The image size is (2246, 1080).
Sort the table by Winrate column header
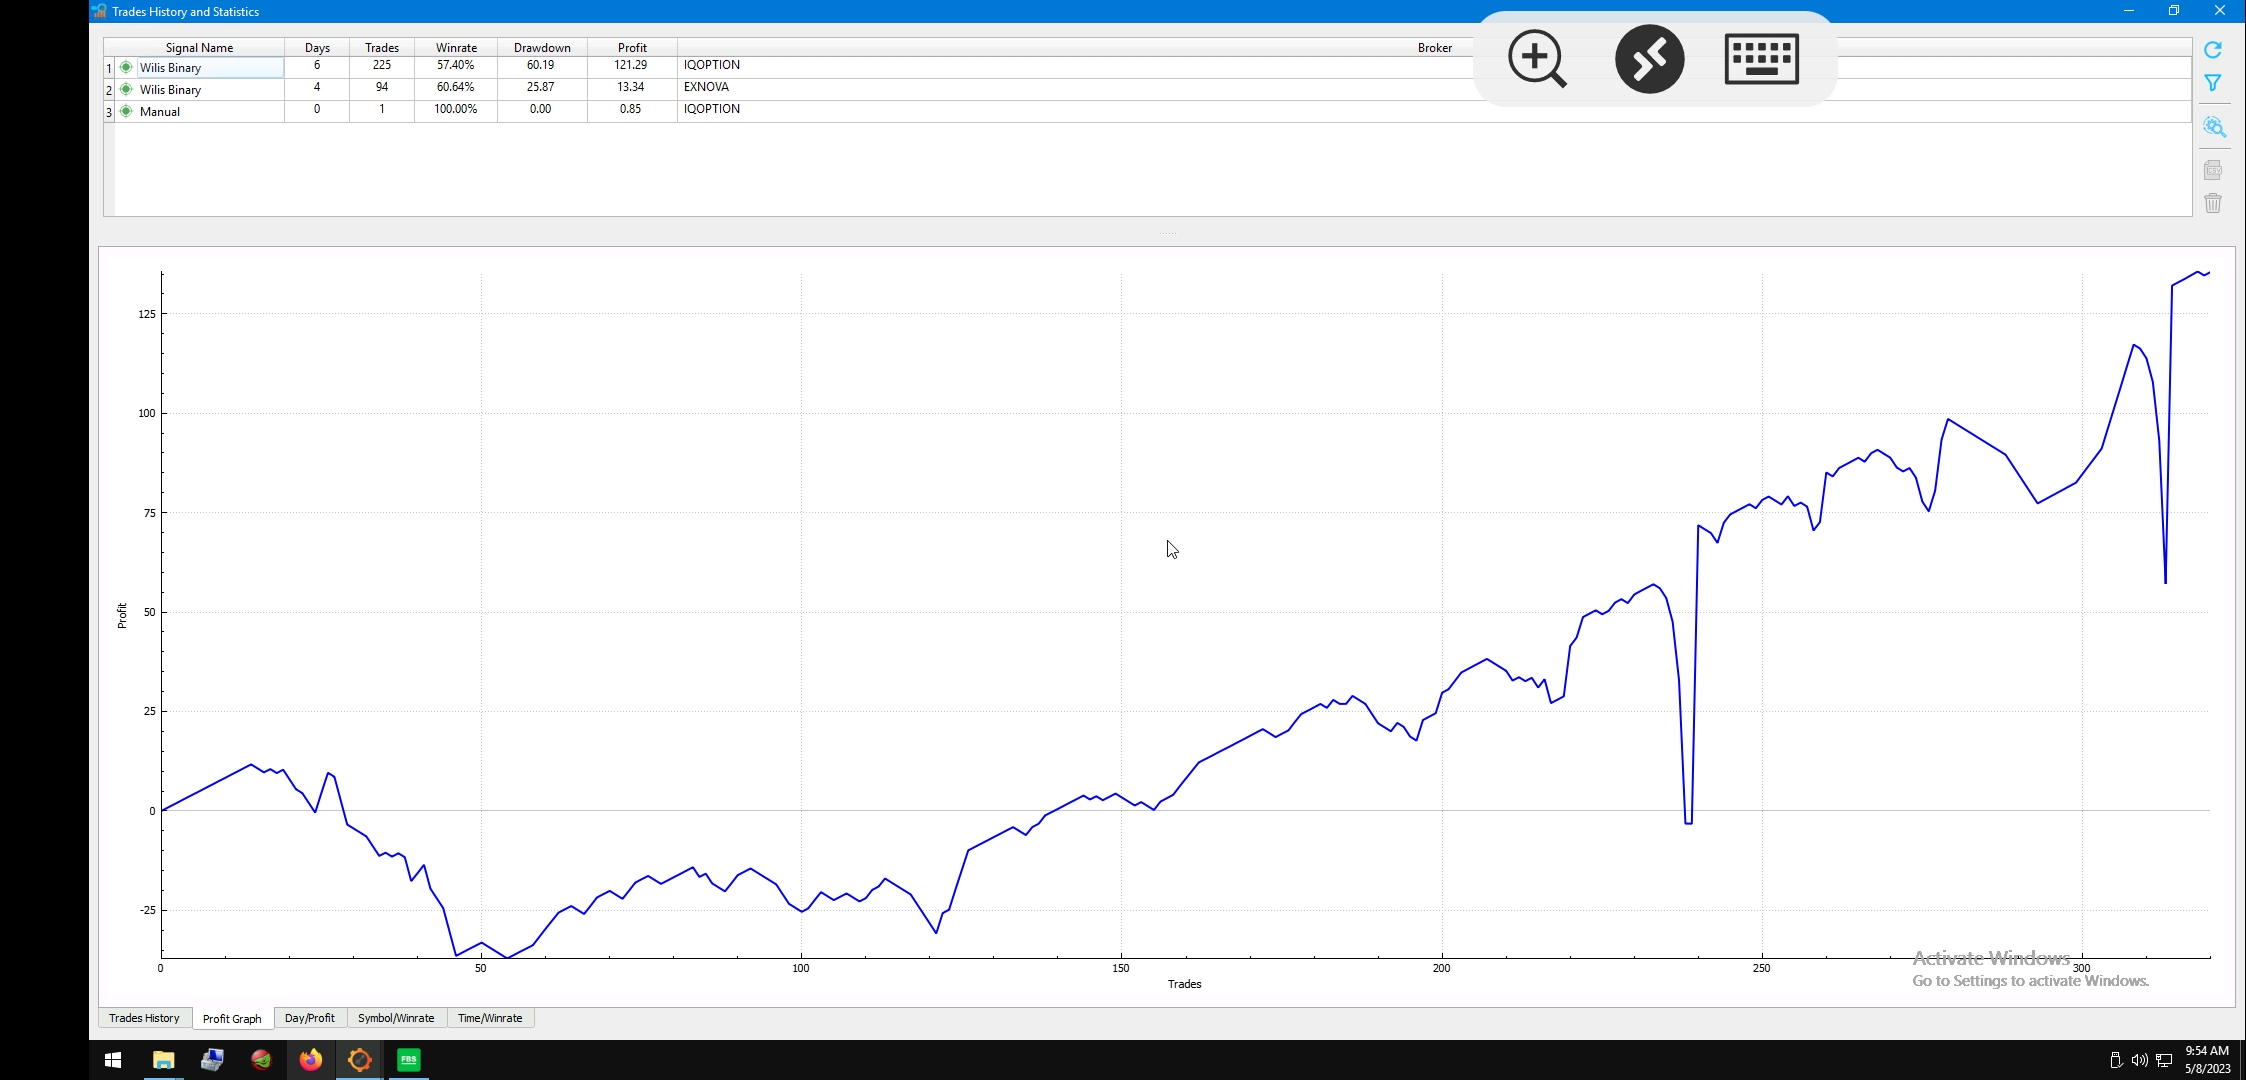(456, 47)
